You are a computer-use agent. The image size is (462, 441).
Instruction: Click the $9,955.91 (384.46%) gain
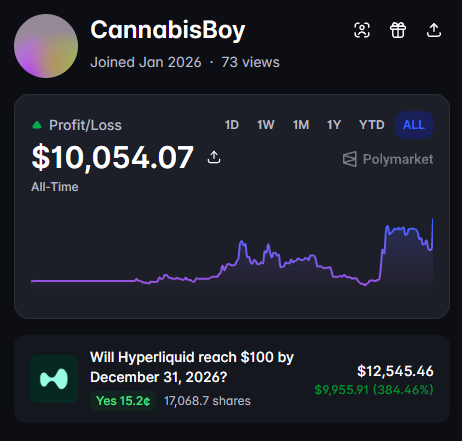tap(374, 389)
